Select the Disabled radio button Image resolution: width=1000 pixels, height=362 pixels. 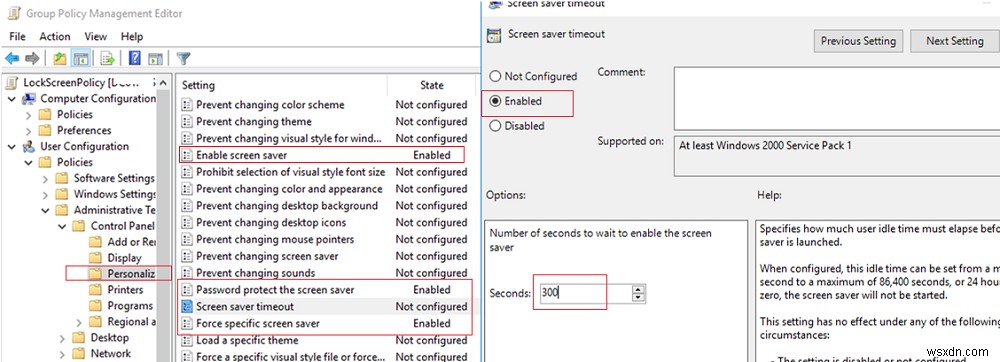coord(495,126)
